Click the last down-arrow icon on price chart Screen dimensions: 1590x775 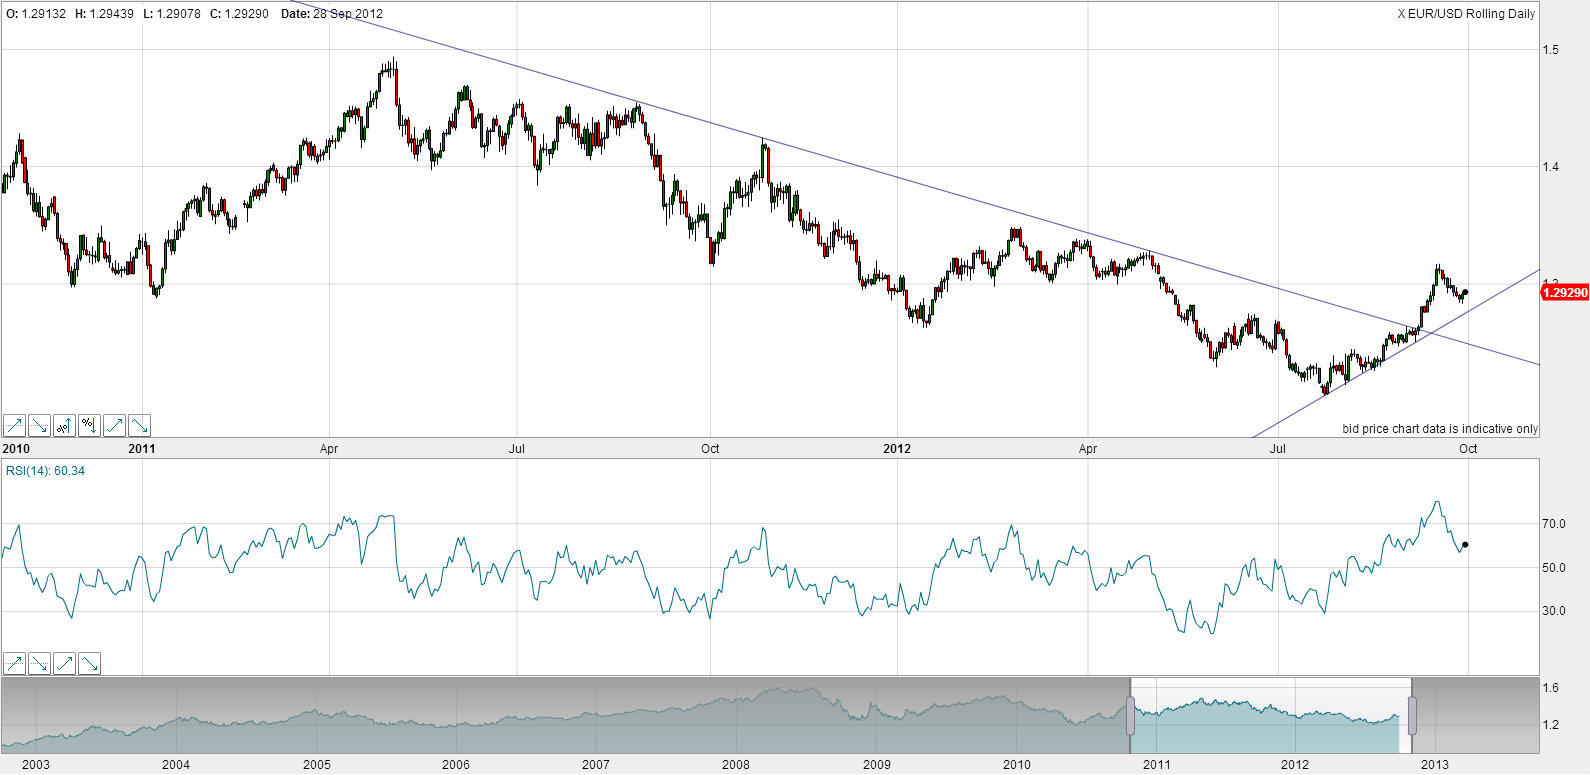(x=139, y=426)
